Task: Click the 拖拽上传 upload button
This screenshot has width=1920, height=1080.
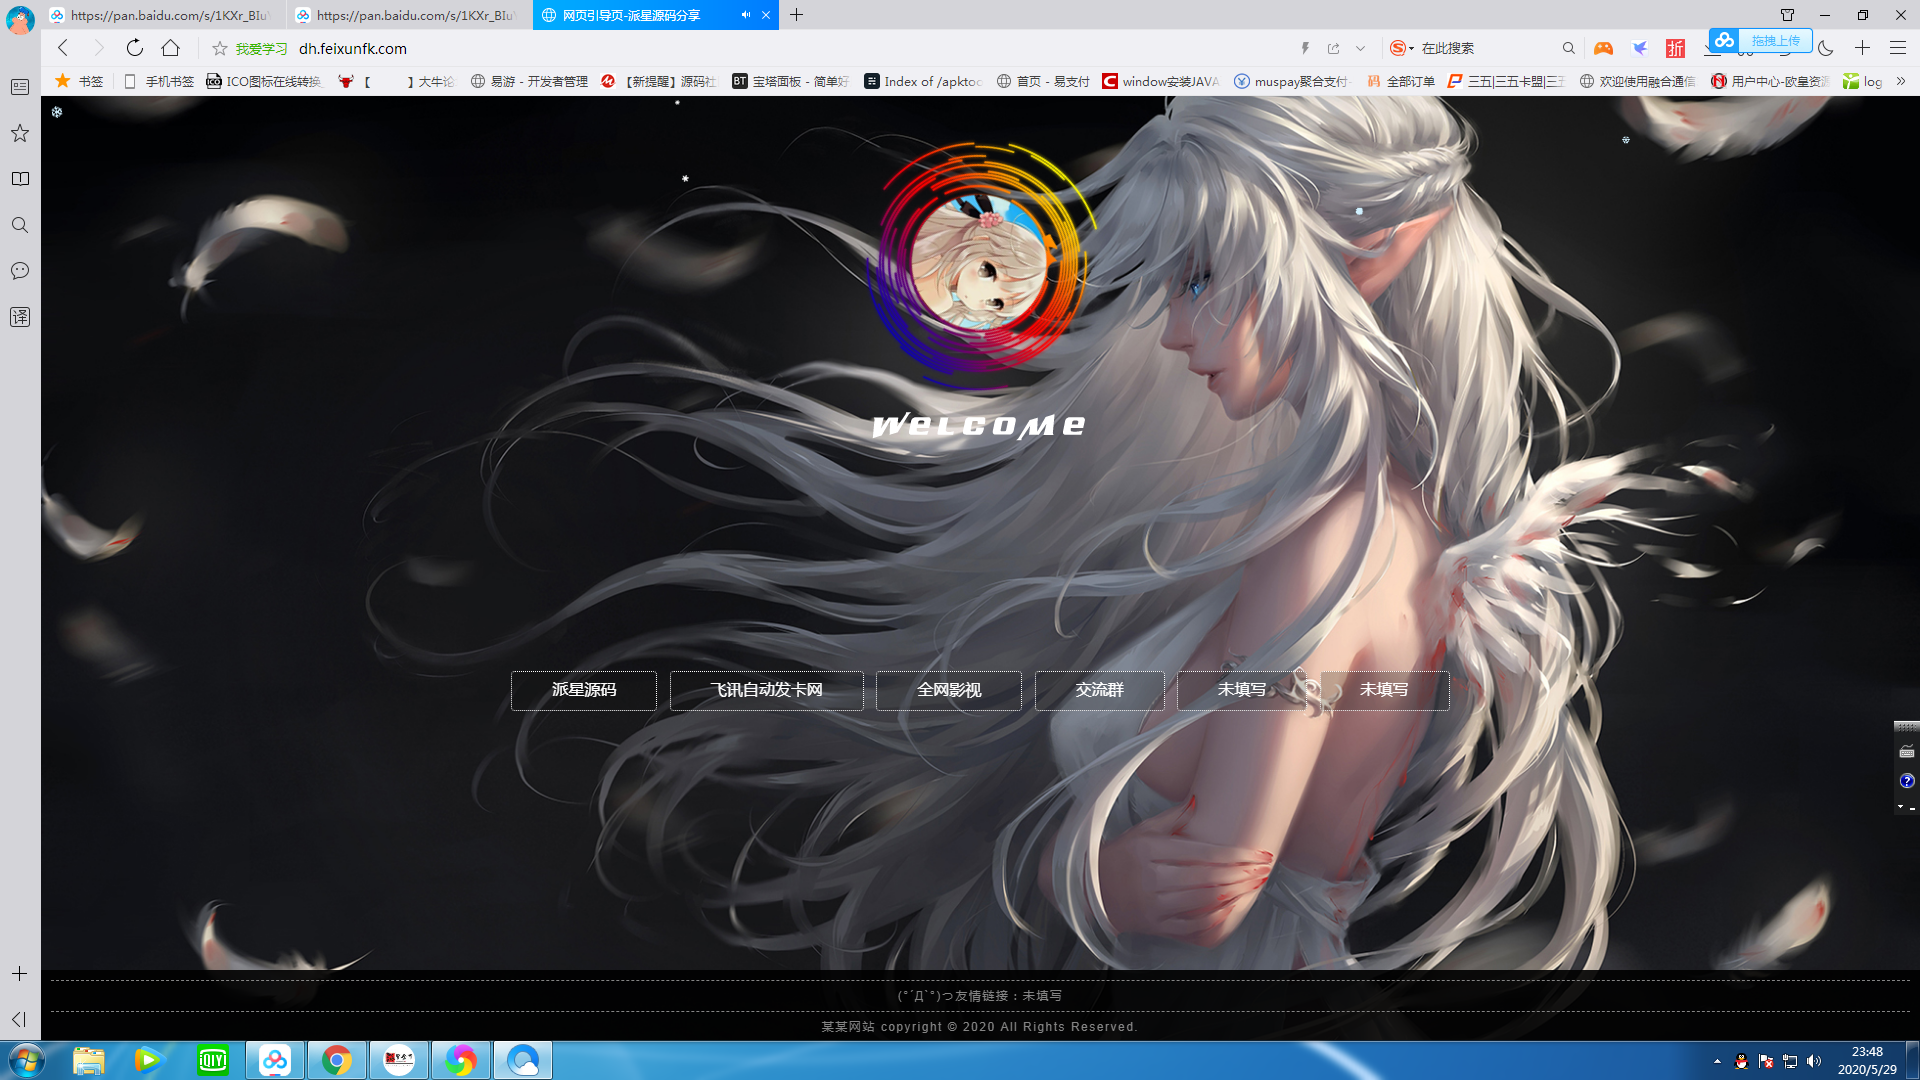Action: pyautogui.click(x=1761, y=40)
